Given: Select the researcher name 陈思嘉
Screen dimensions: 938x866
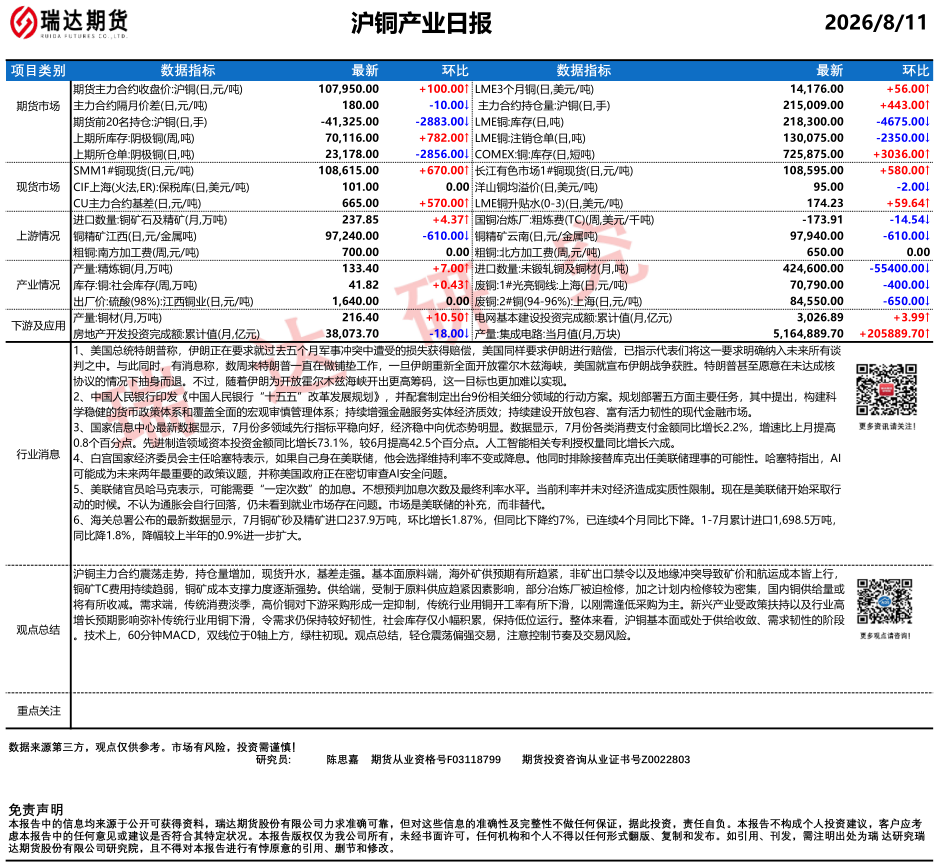Looking at the screenshot, I should (342, 760).
